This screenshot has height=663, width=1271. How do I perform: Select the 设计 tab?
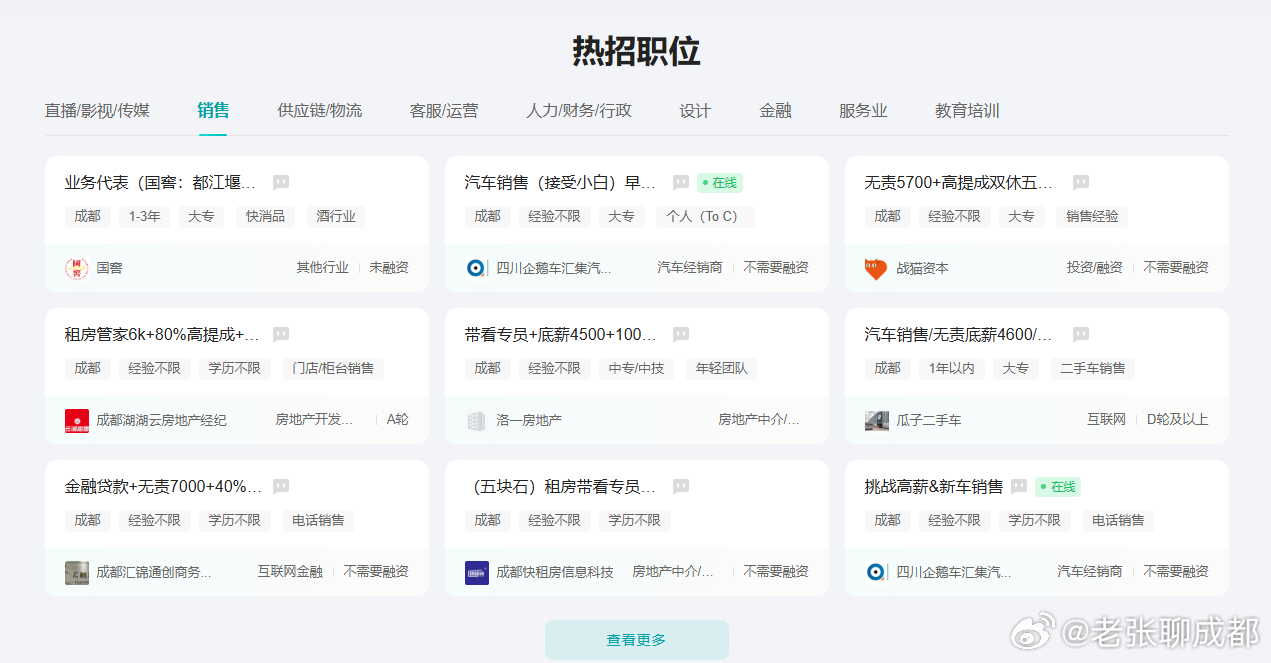click(x=695, y=110)
